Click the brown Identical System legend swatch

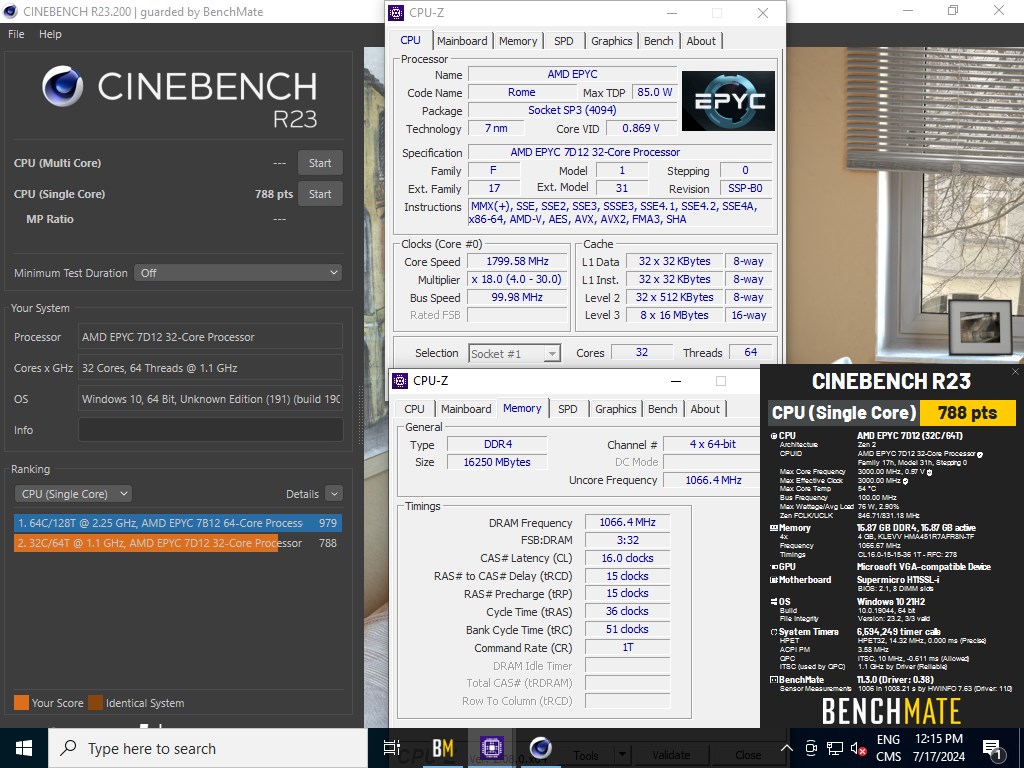[96, 703]
